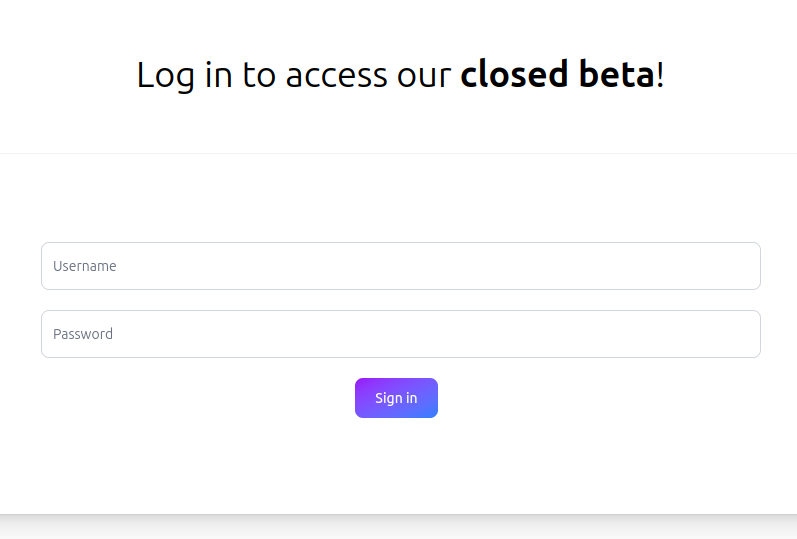797x539 pixels.
Task: Focus the Password text box
Action: pyautogui.click(x=400, y=334)
